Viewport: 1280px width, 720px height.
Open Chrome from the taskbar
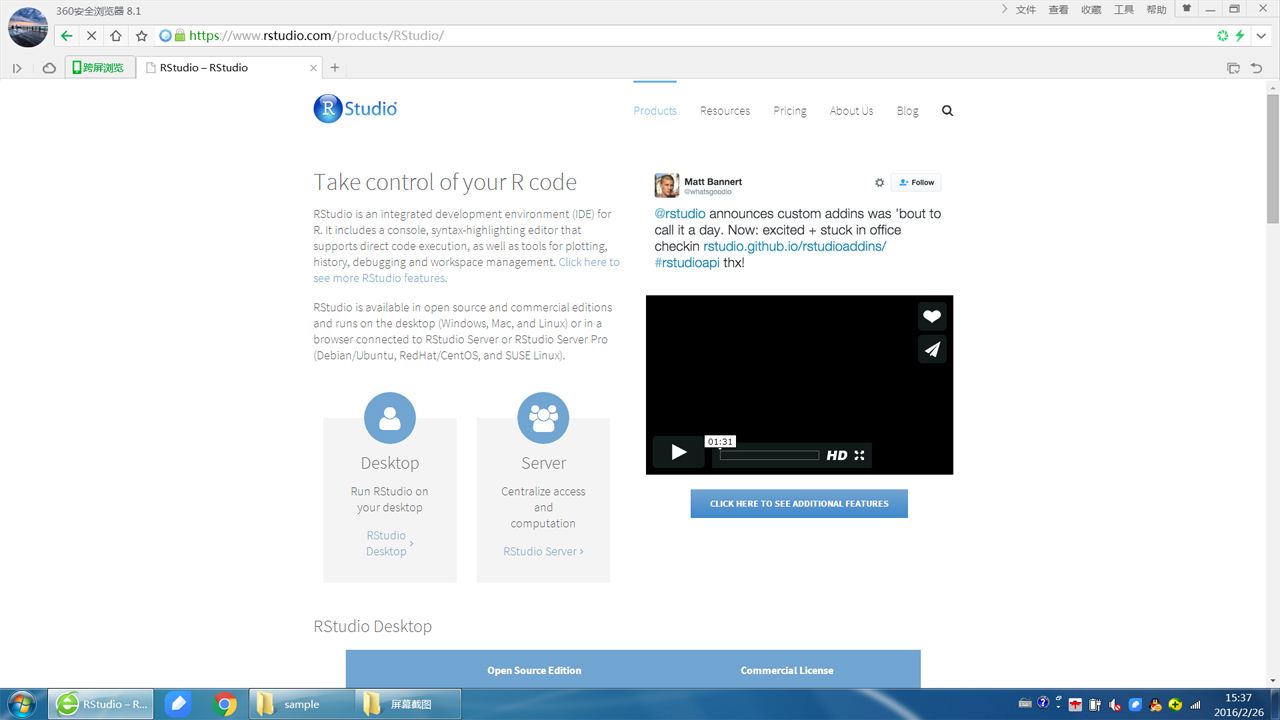[x=226, y=704]
